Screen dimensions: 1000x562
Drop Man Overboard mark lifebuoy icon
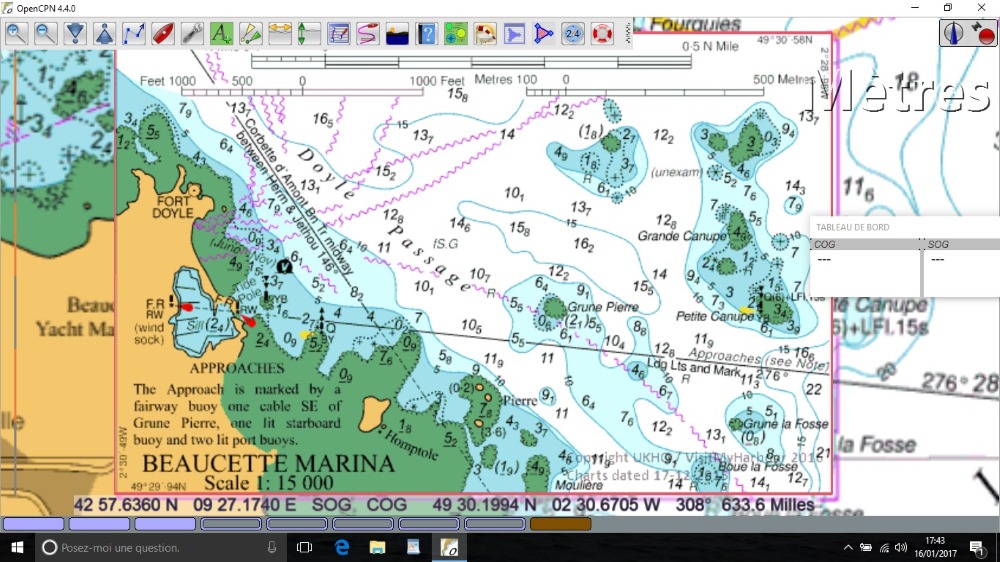tap(602, 33)
